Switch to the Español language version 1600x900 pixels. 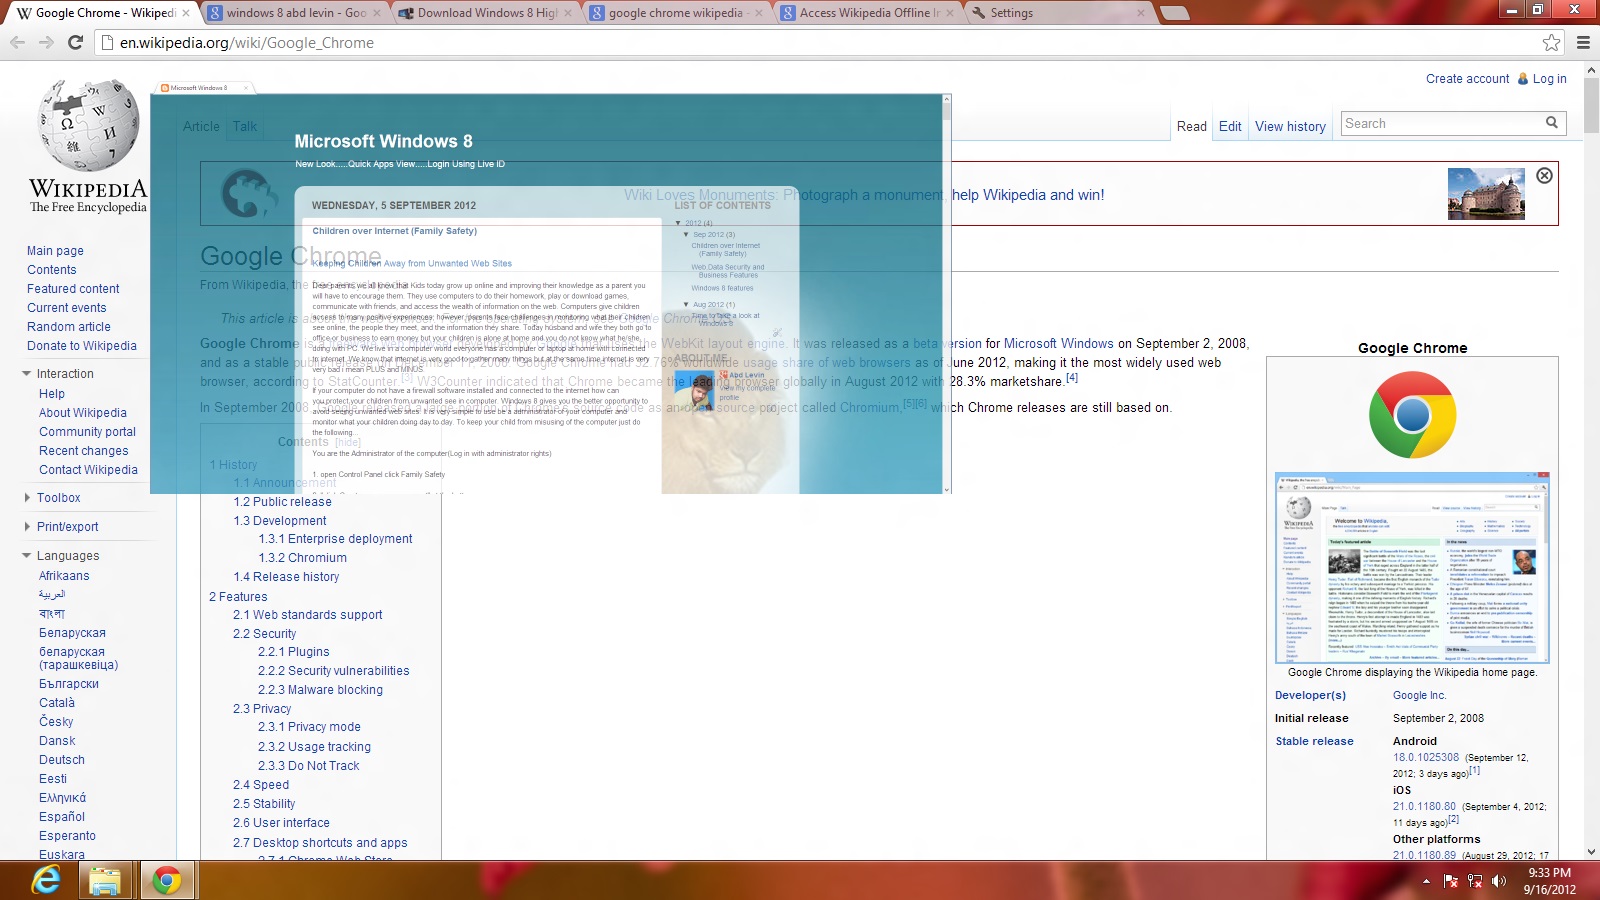click(62, 817)
